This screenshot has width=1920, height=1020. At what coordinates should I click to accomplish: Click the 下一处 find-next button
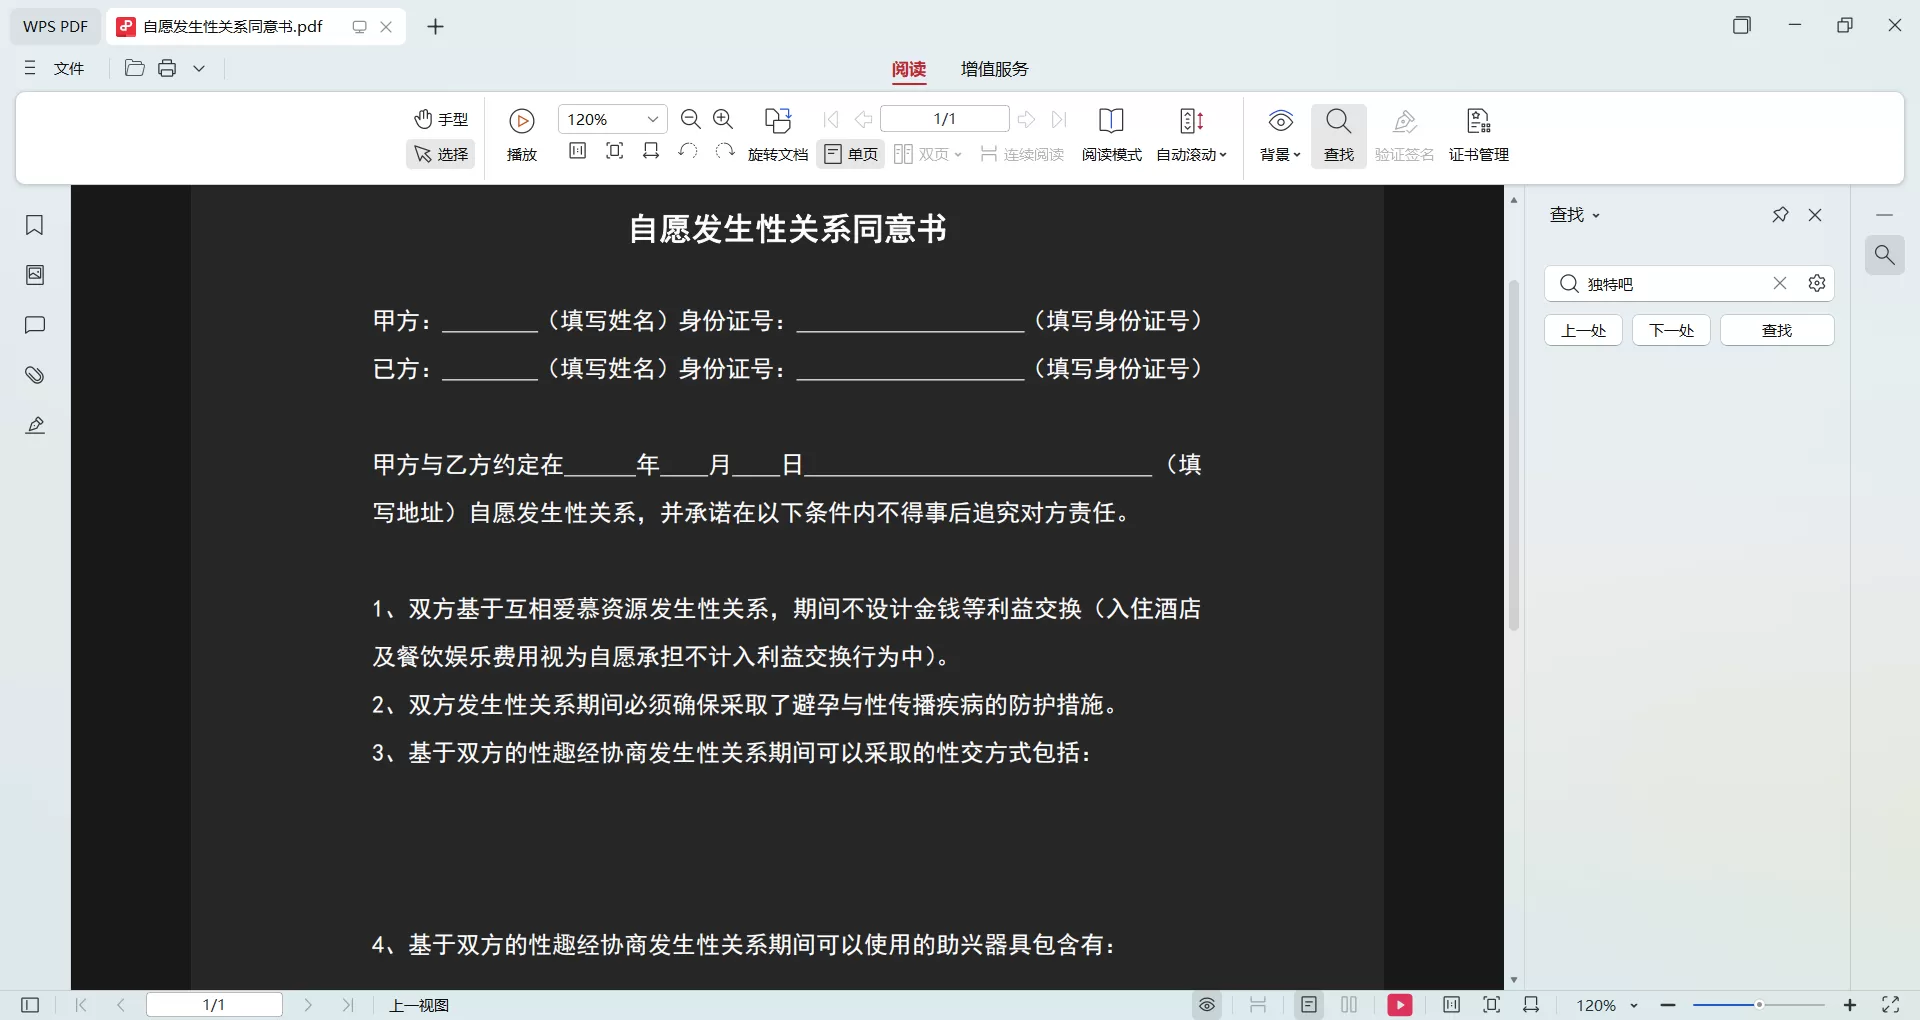click(1670, 330)
